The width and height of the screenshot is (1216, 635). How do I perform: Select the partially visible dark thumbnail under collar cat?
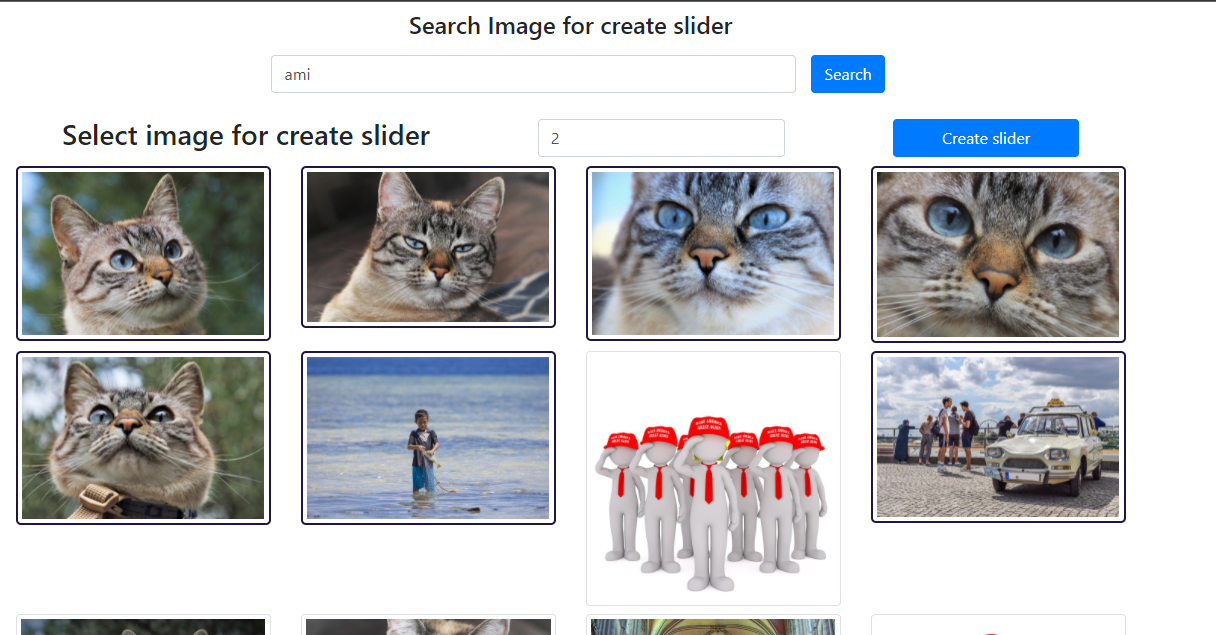[143, 625]
